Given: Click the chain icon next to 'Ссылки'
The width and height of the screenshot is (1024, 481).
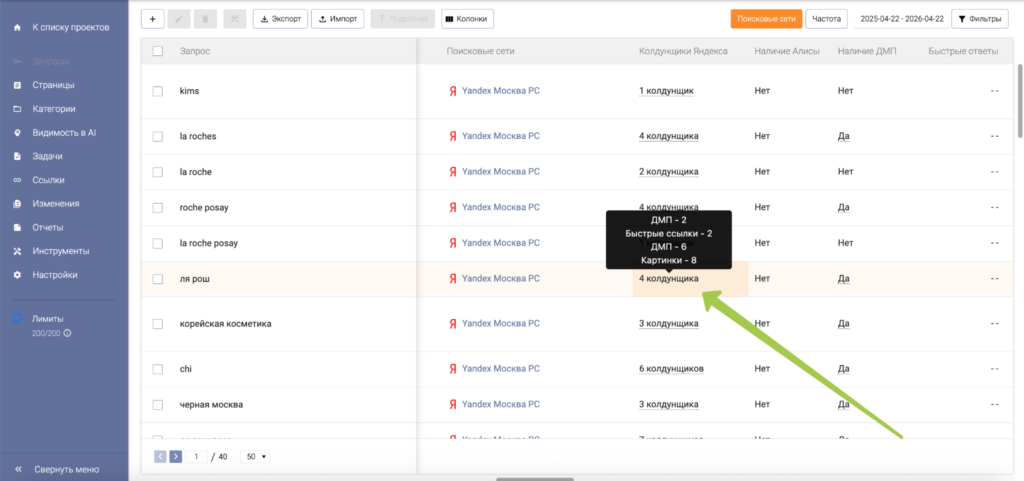Looking at the screenshot, I should tap(17, 180).
